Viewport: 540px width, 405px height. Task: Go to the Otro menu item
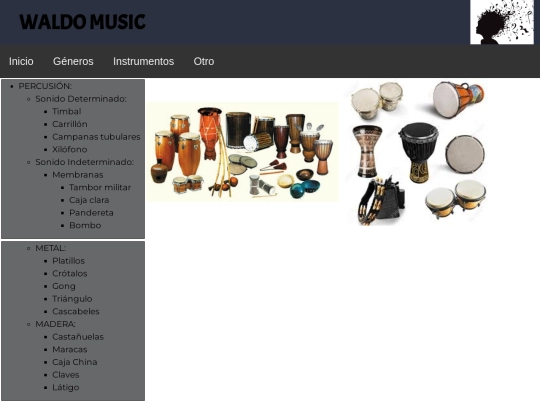[204, 61]
